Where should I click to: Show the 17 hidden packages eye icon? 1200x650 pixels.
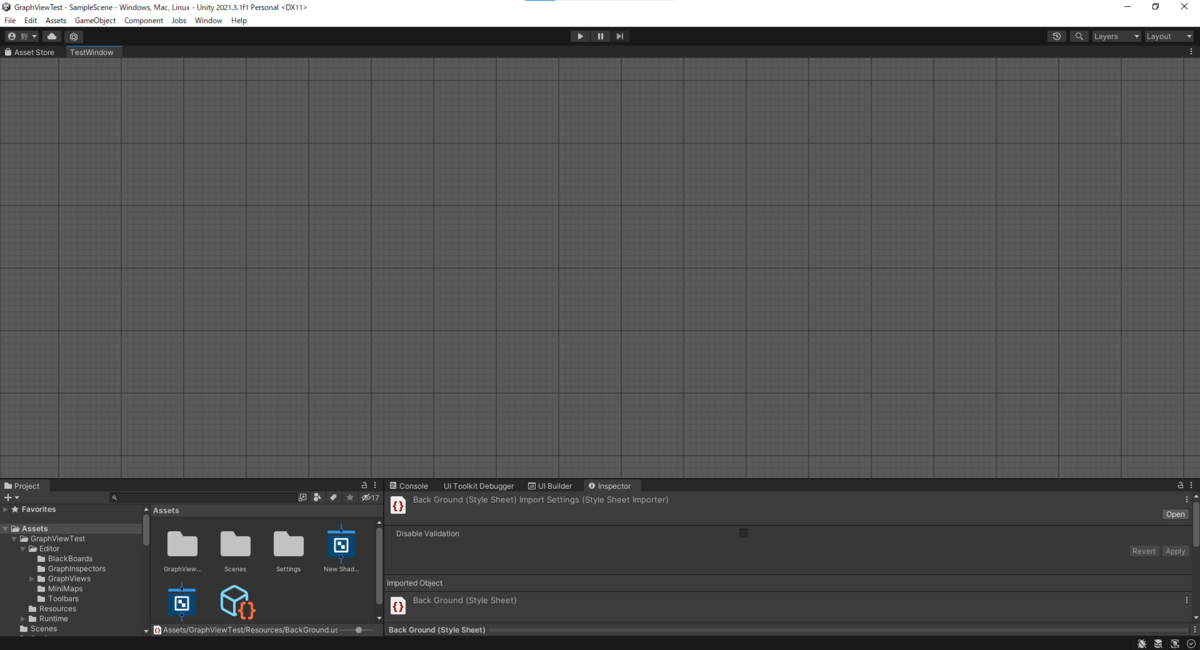tap(366, 497)
